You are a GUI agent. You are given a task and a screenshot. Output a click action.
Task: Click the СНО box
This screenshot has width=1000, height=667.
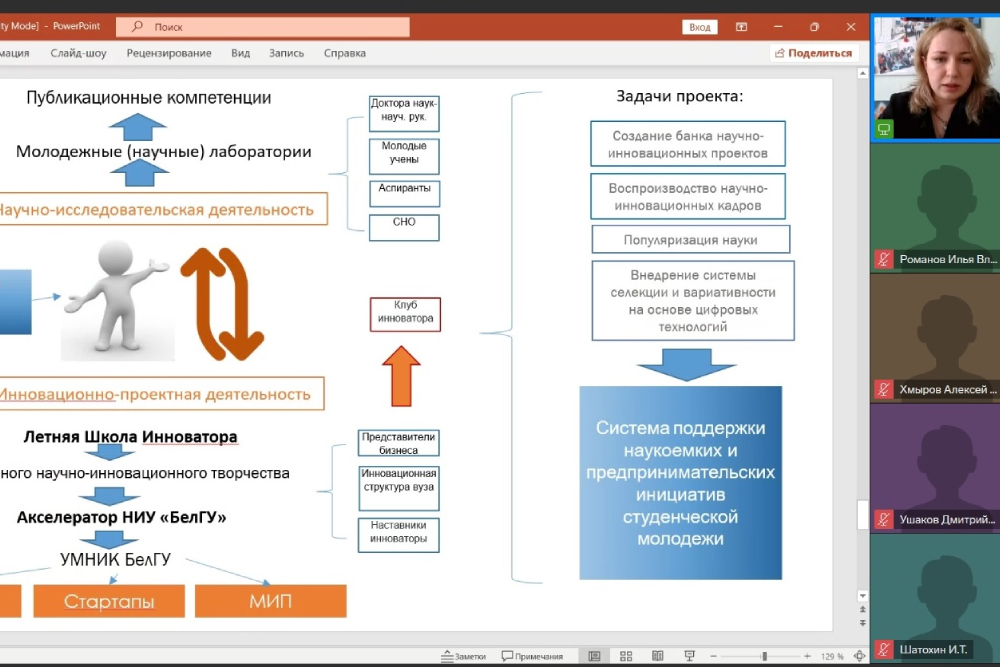(x=404, y=228)
